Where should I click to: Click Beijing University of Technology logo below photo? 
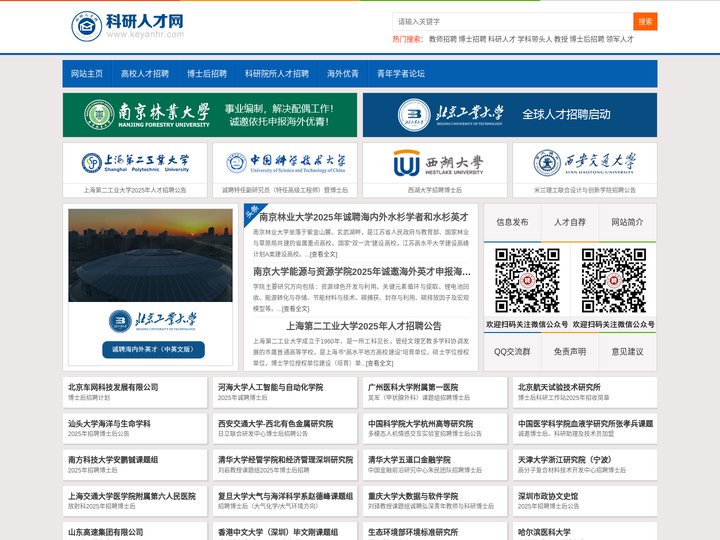point(153,321)
